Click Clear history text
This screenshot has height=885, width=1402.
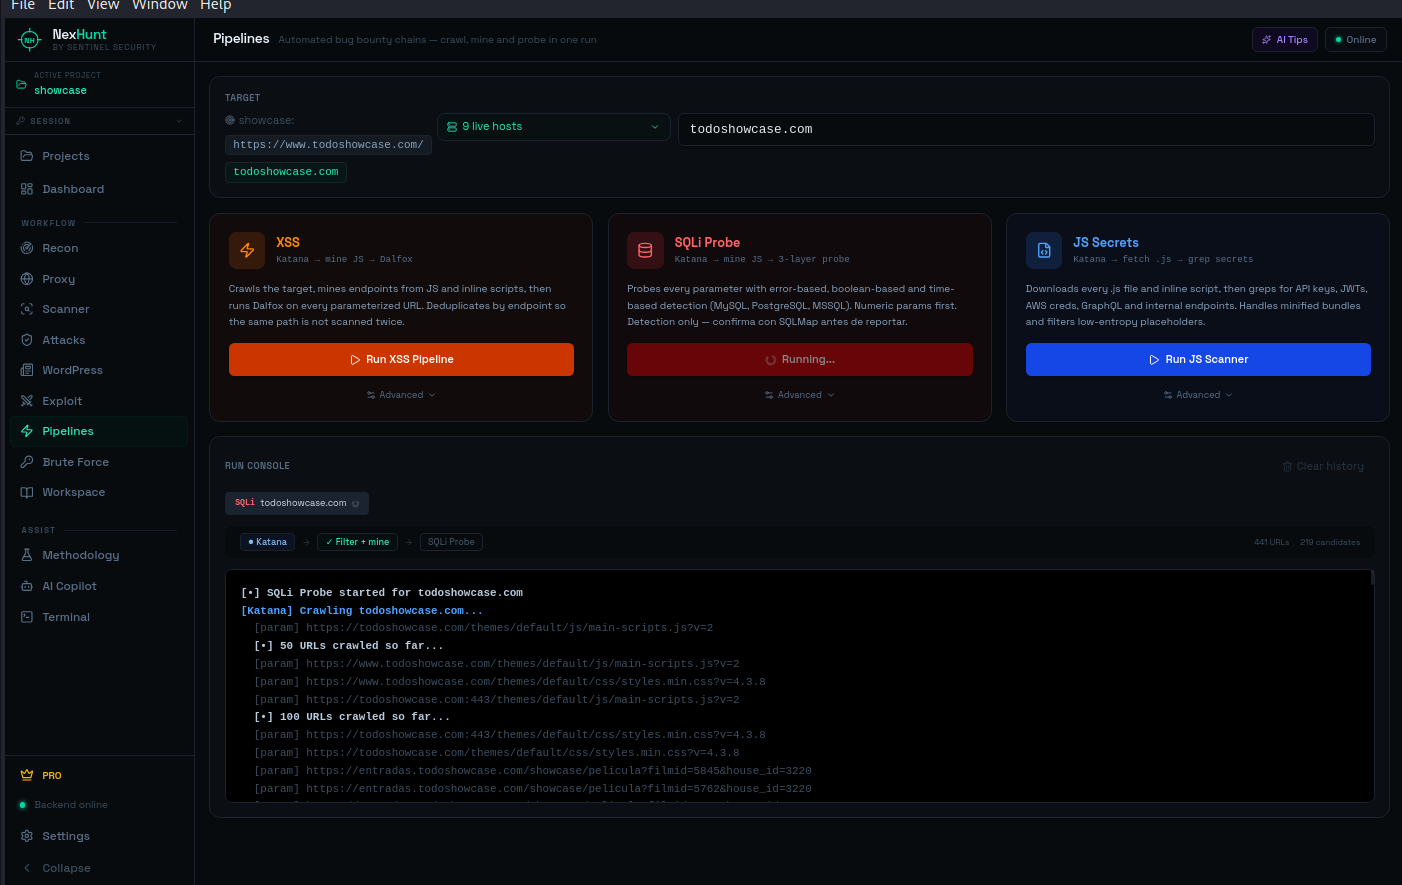coord(1330,466)
